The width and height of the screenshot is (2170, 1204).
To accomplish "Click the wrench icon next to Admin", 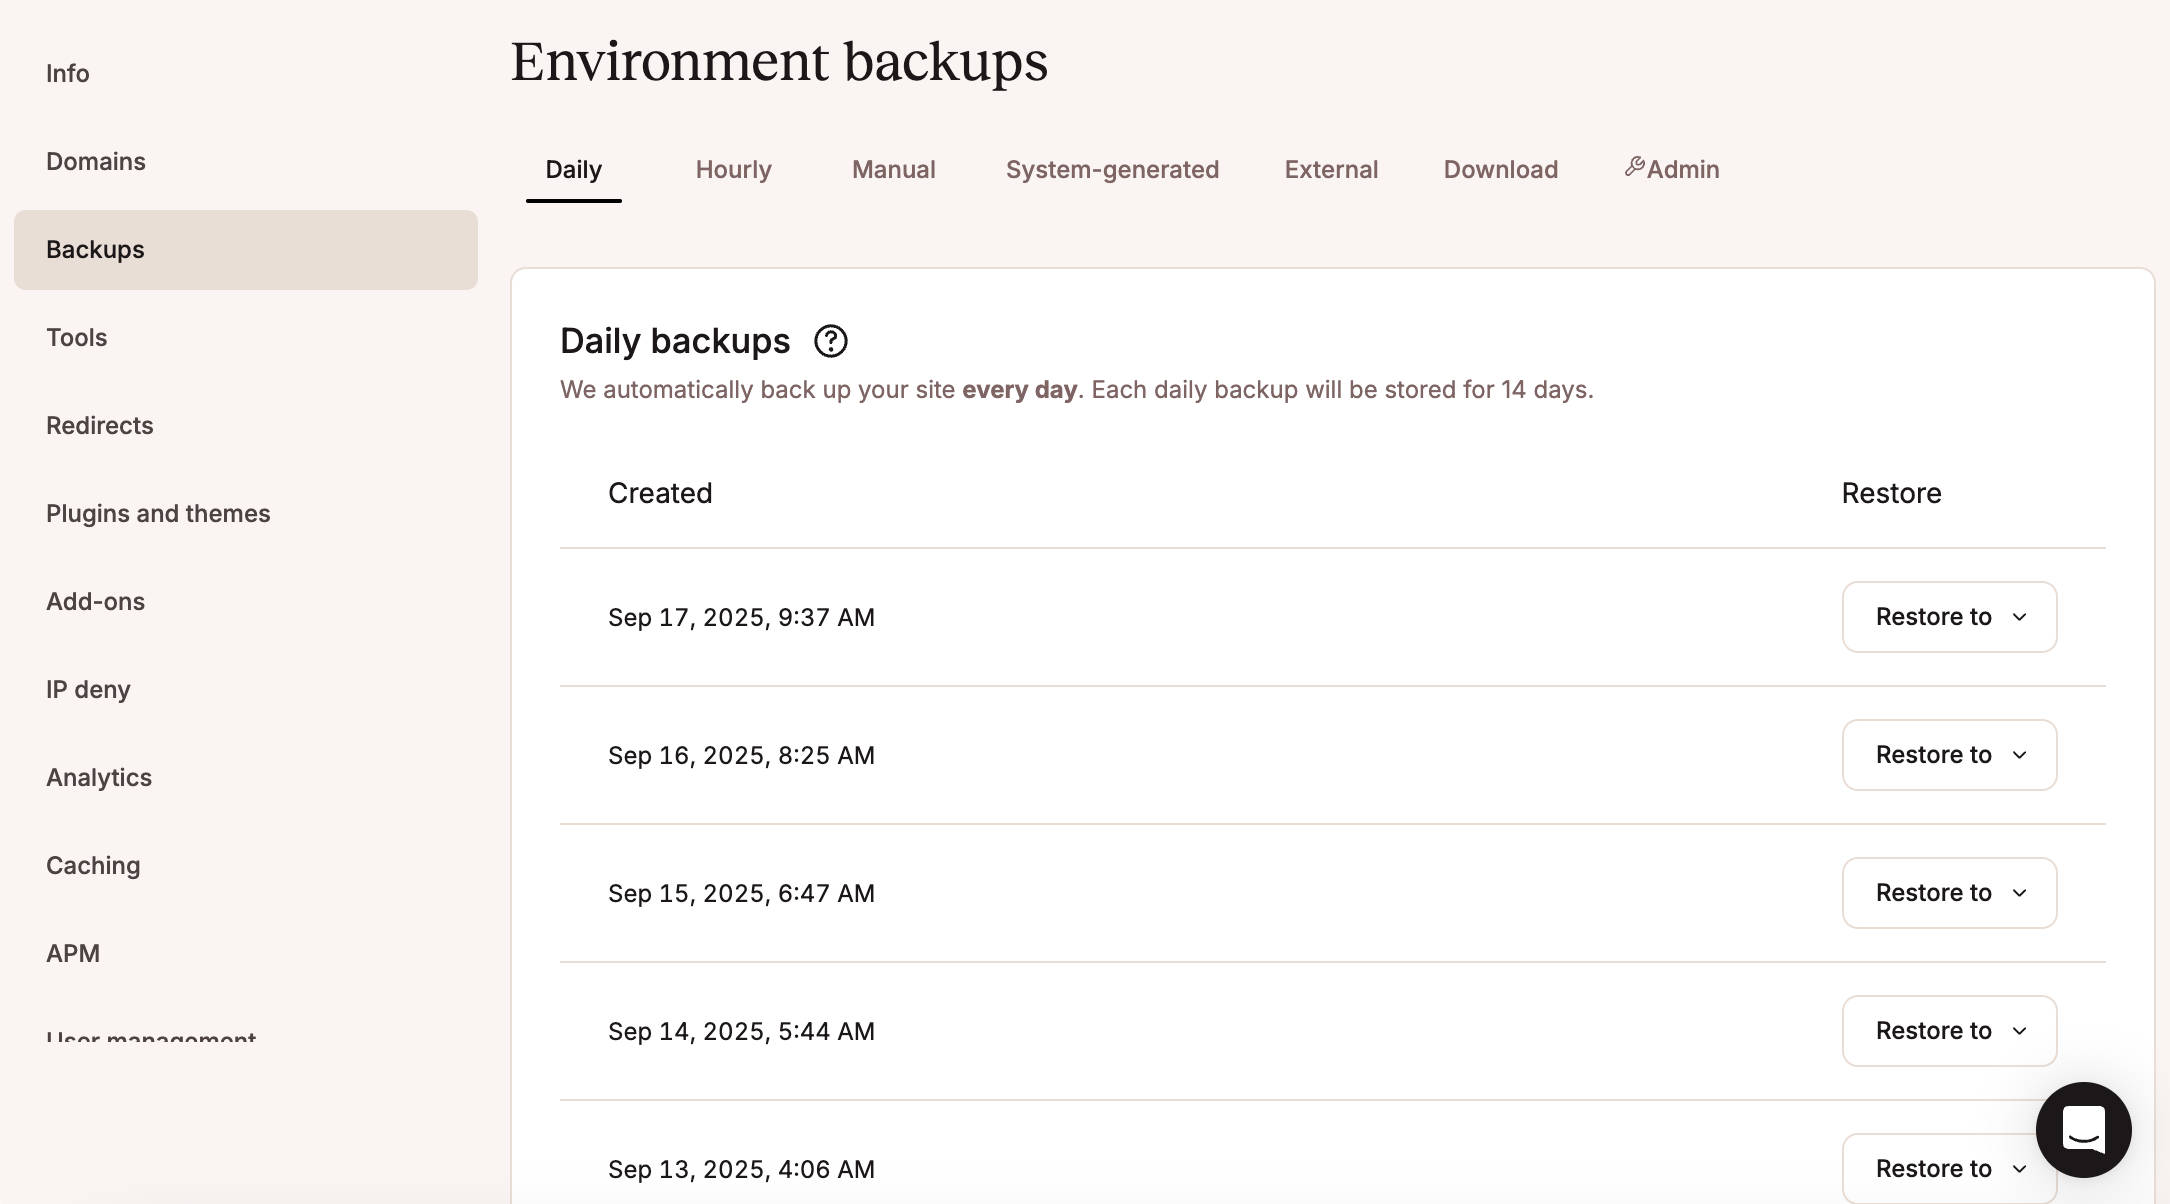I will [1636, 166].
